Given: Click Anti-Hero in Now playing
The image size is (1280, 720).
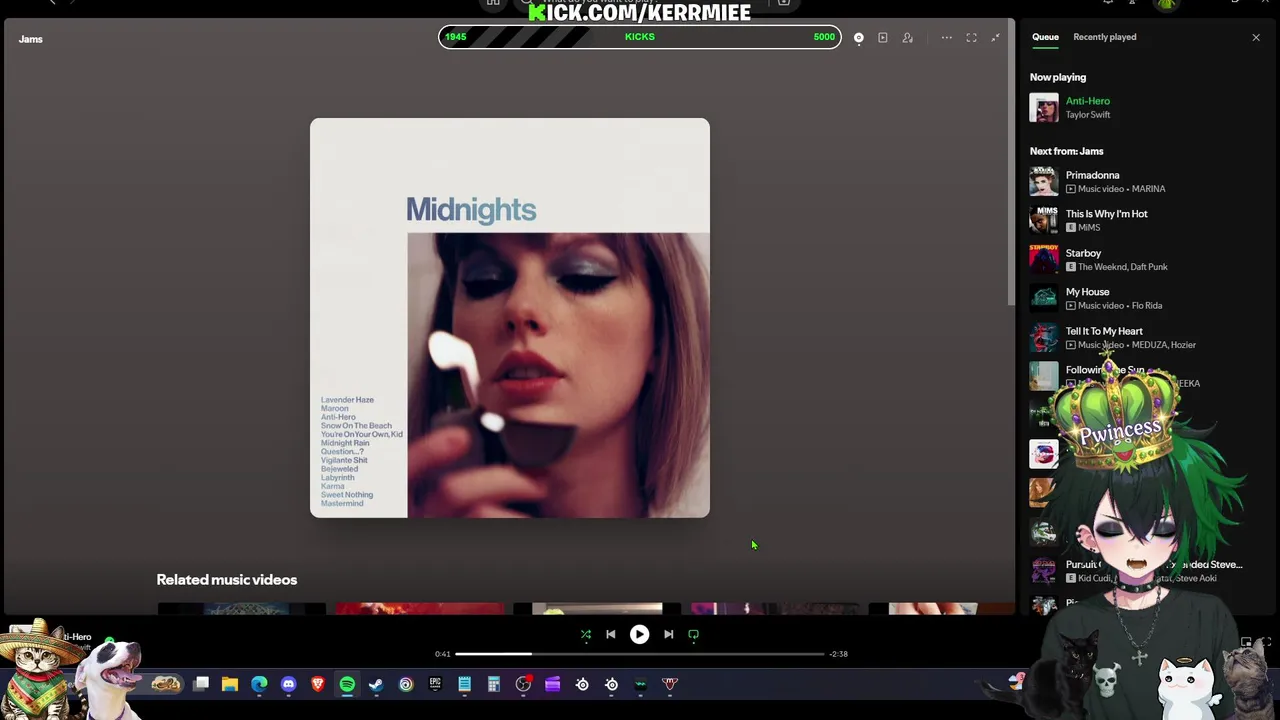Looking at the screenshot, I should coord(1087,101).
